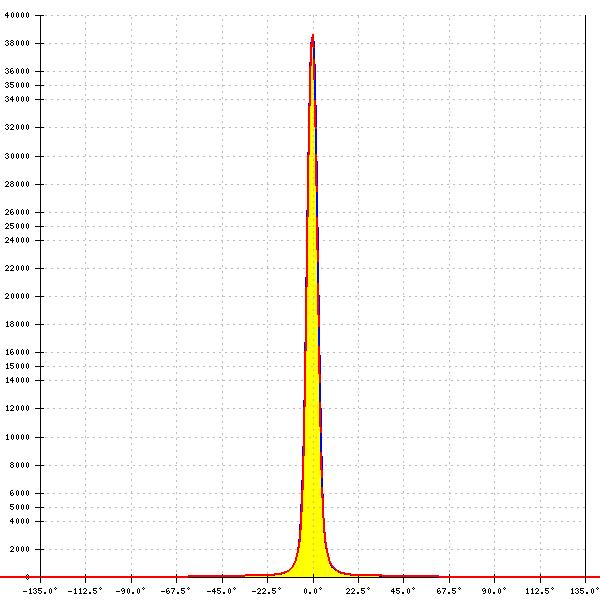The height and width of the screenshot is (600, 600).
Task: Click the -135.0° x-axis label
Action: [40, 591]
